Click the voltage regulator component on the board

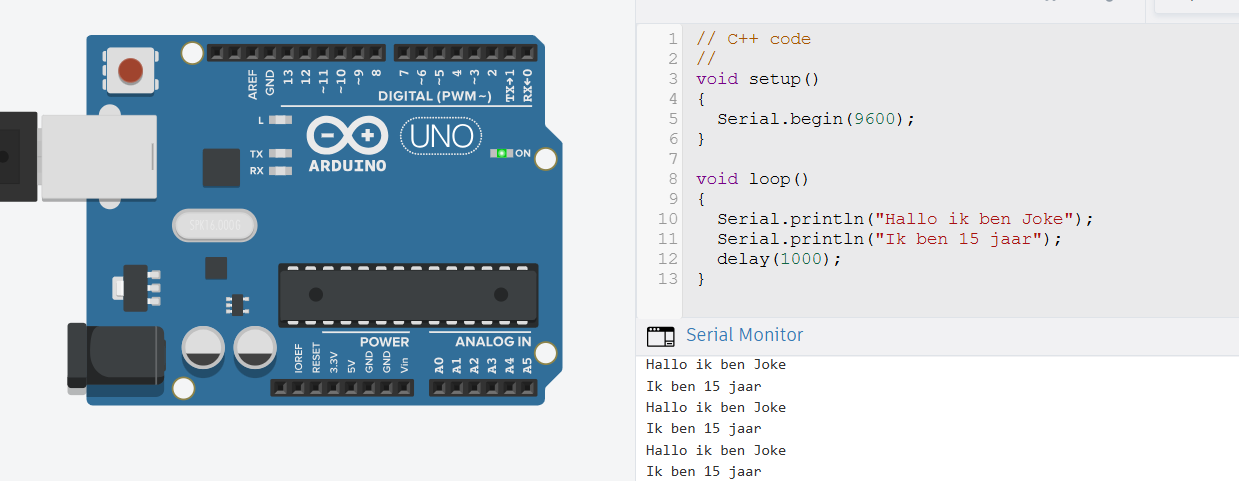pyautogui.click(x=135, y=287)
